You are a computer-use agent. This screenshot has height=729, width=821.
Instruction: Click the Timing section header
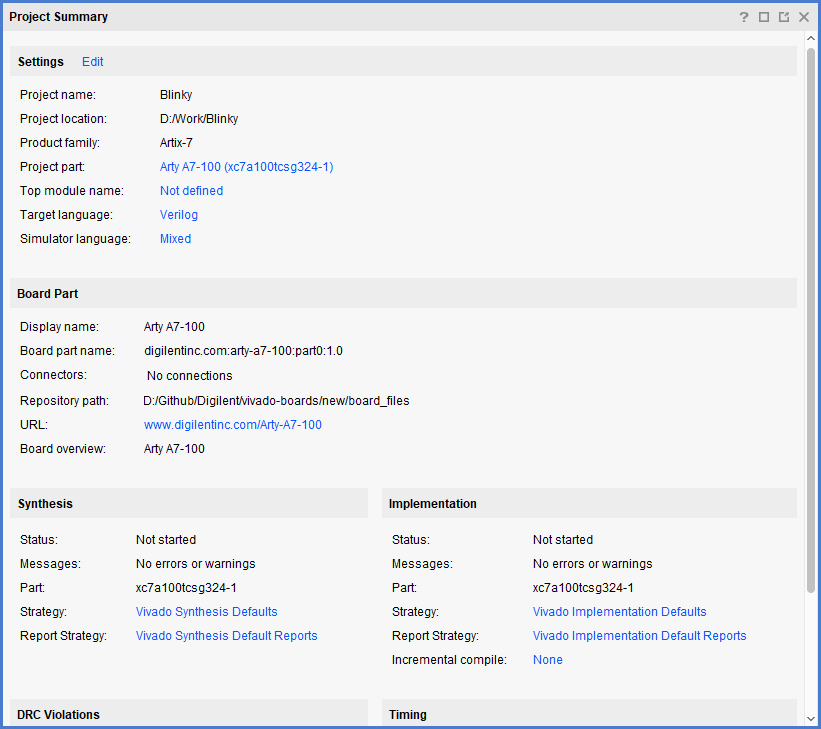(590, 713)
